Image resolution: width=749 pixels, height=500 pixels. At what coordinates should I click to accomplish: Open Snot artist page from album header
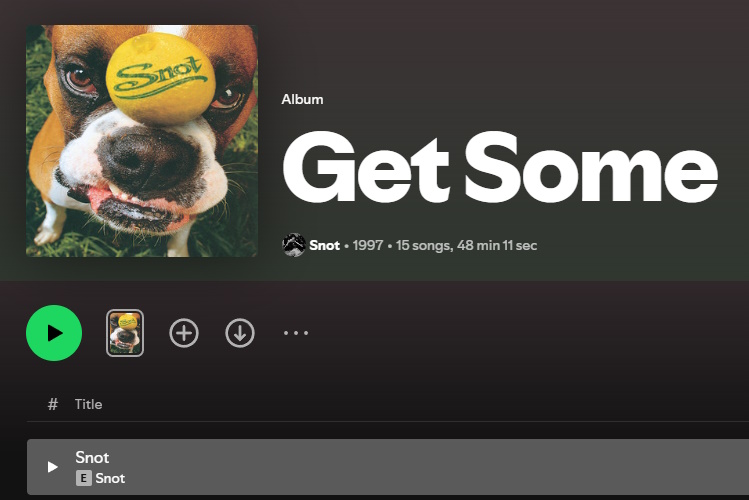[324, 245]
